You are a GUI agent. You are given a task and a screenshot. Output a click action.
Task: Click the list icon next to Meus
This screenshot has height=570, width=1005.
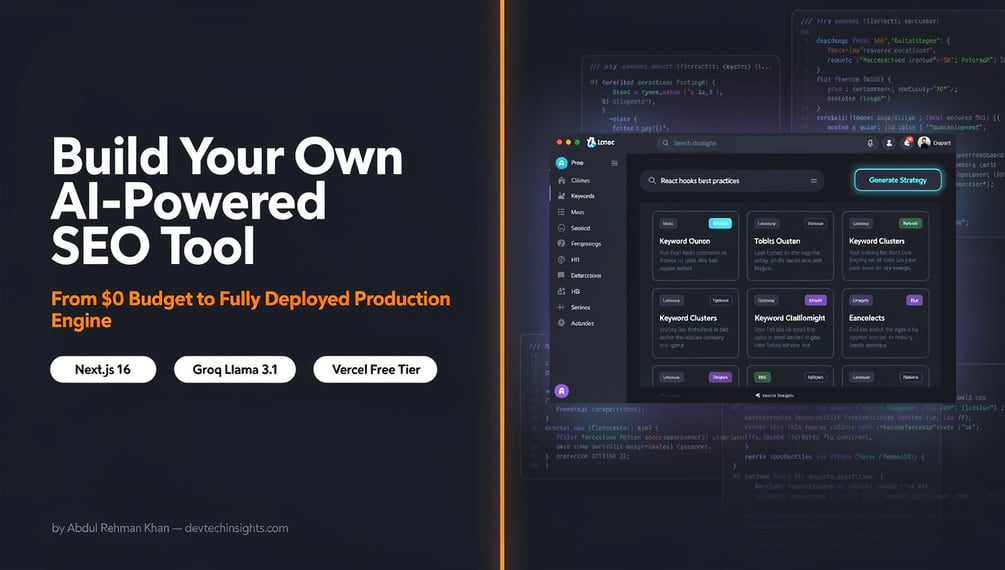click(561, 212)
